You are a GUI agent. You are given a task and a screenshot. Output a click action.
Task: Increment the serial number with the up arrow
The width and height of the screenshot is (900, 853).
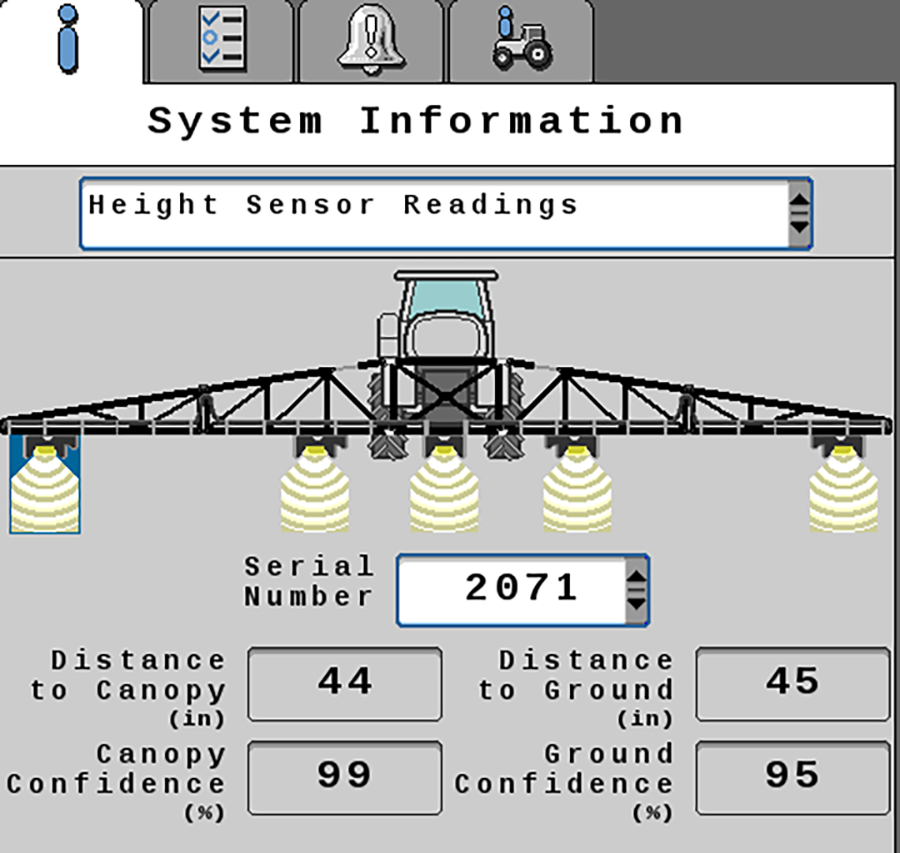point(638,577)
